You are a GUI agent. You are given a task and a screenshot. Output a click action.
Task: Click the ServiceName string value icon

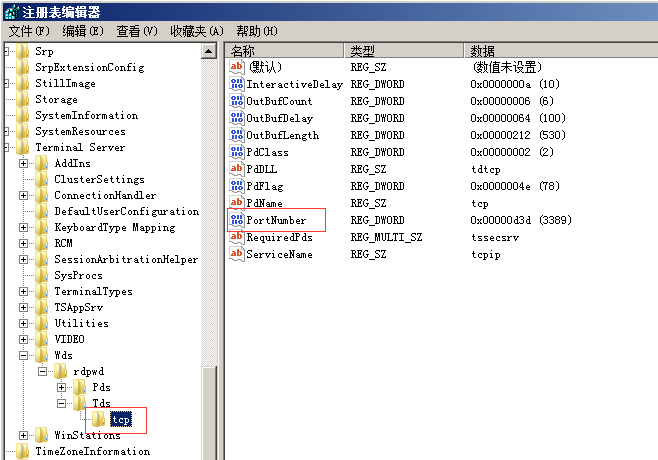[237, 254]
